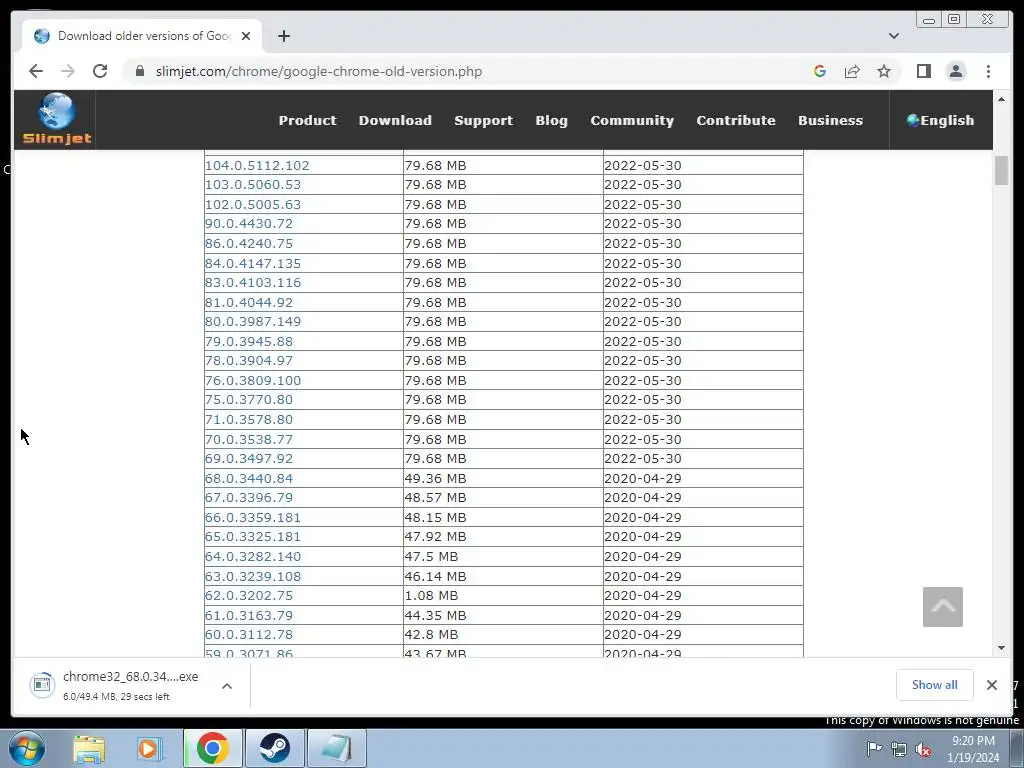Screen dimensions: 1024x768
Task: Bookmark this page with the star icon
Action: pyautogui.click(x=884, y=71)
